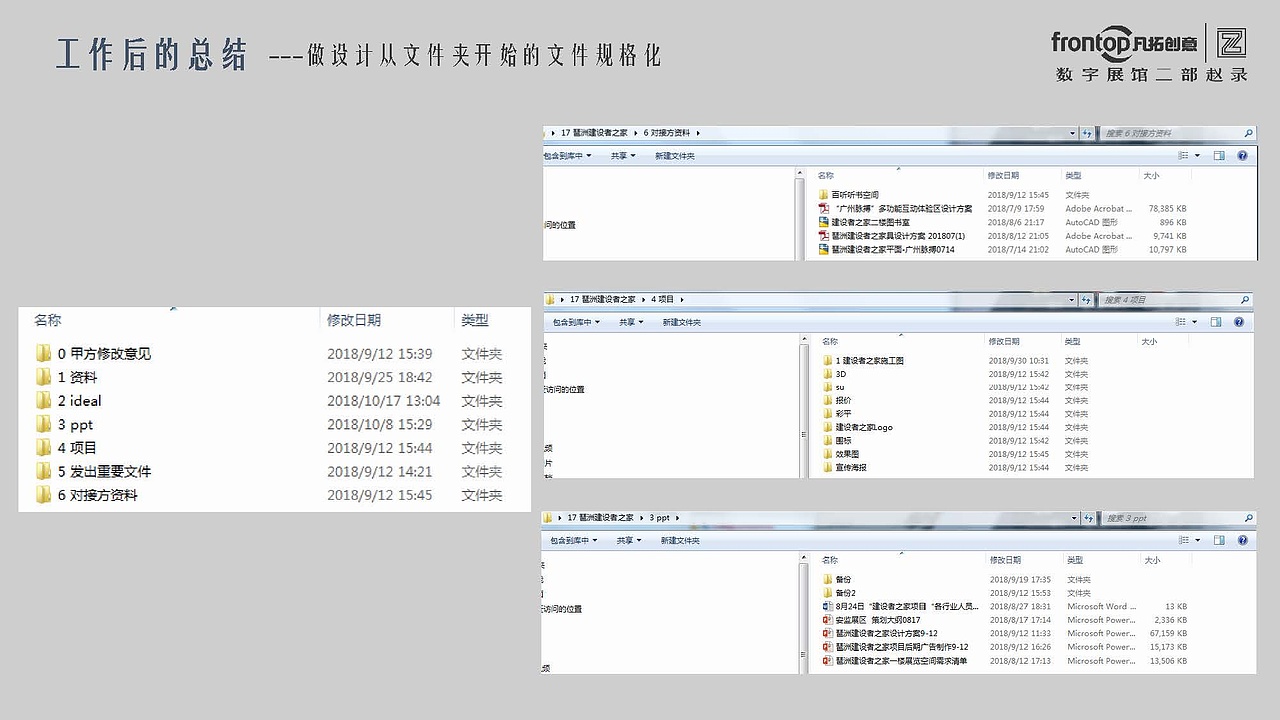Open the preview pane icon in 3 ppt toolbar
Viewport: 1280px width, 720px height.
[x=1218, y=540]
